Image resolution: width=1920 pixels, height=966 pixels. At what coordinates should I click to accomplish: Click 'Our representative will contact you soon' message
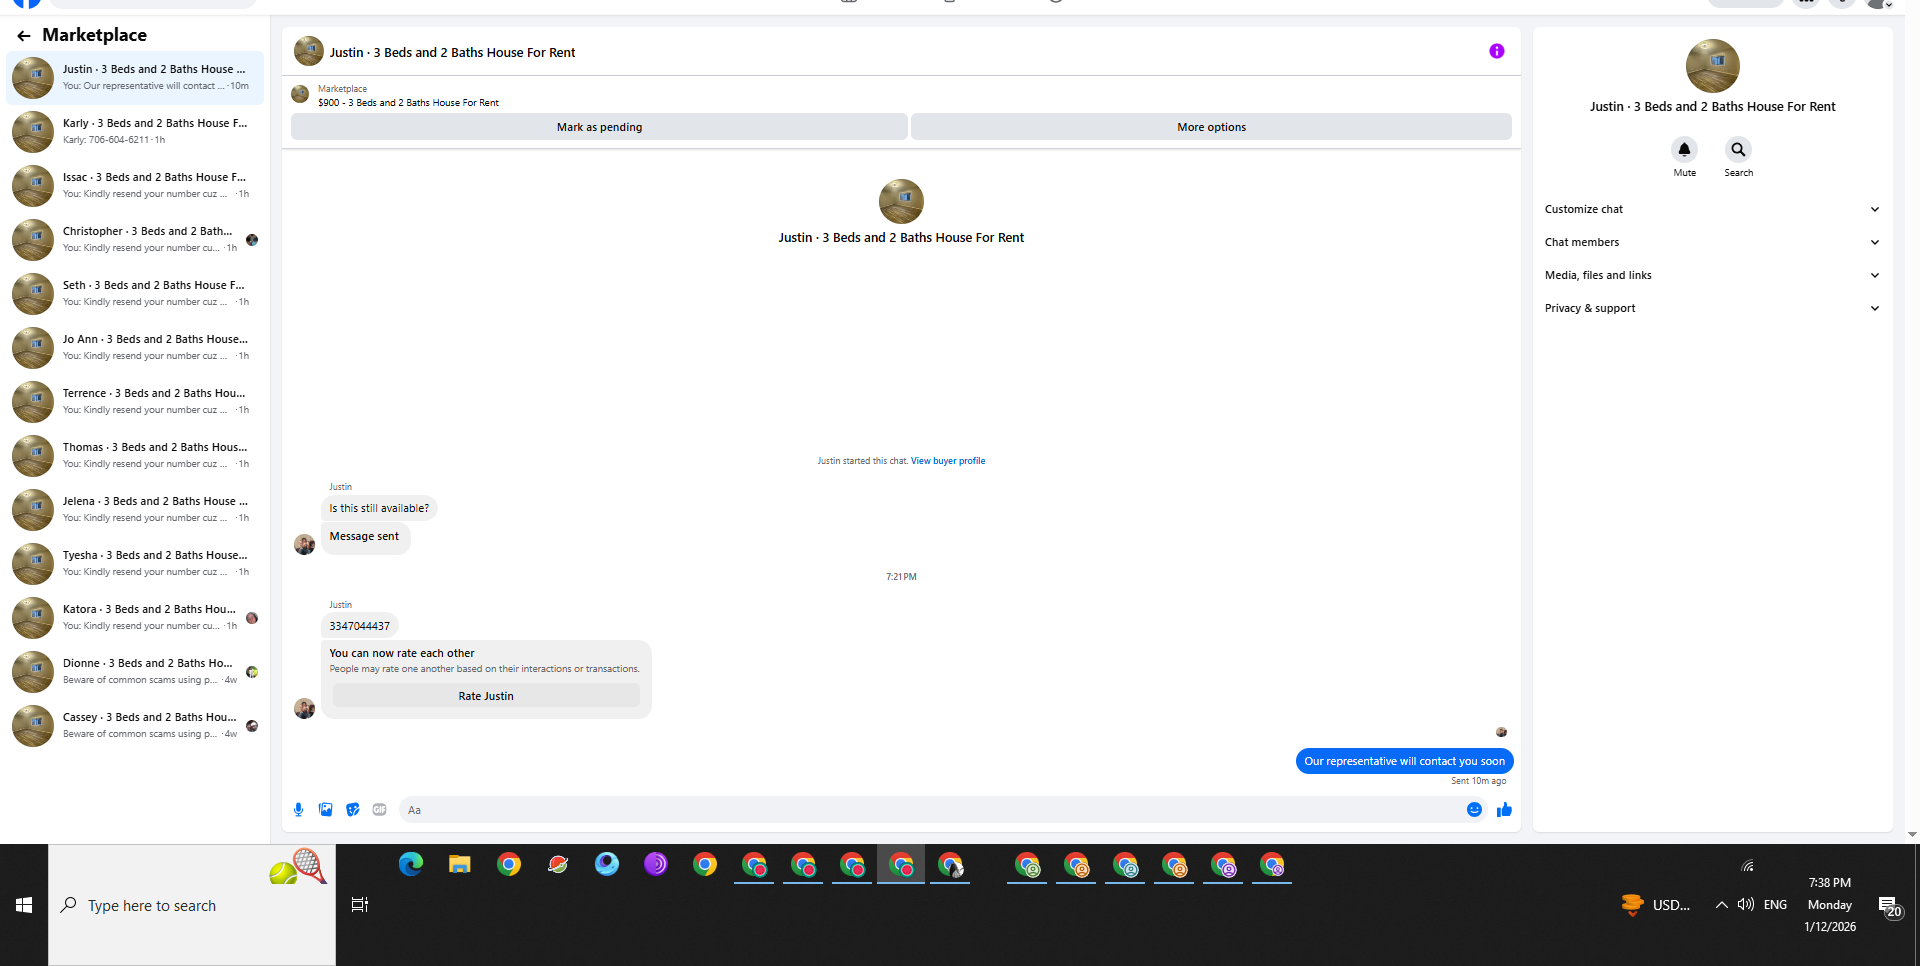point(1404,761)
